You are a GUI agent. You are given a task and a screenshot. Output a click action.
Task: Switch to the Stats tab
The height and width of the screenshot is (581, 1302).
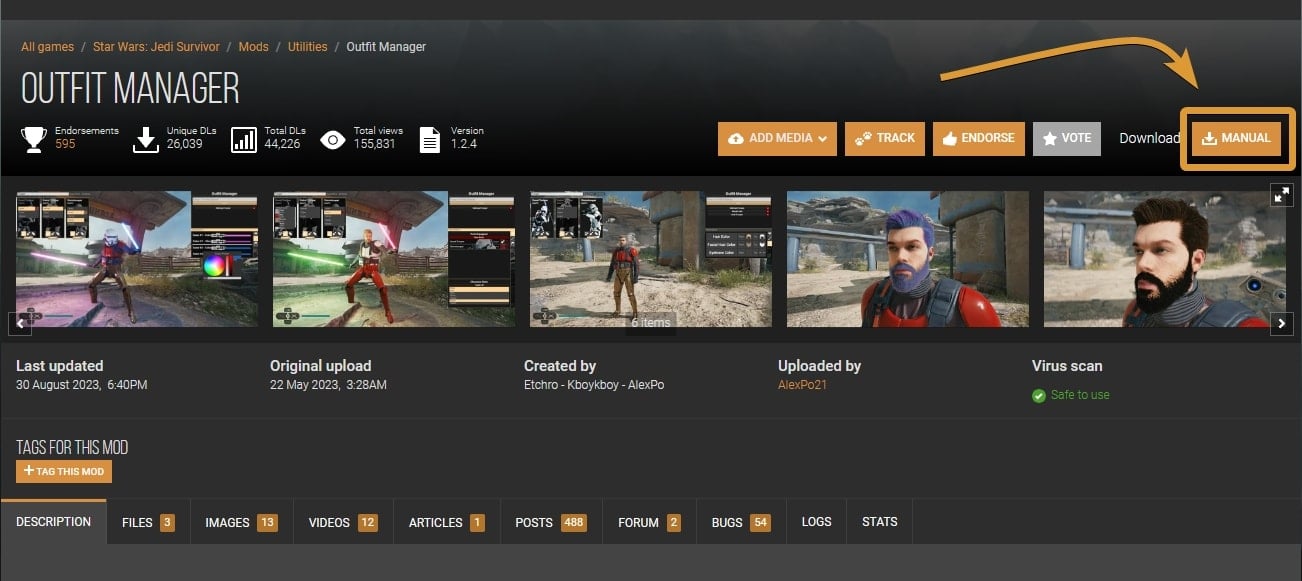[880, 522]
